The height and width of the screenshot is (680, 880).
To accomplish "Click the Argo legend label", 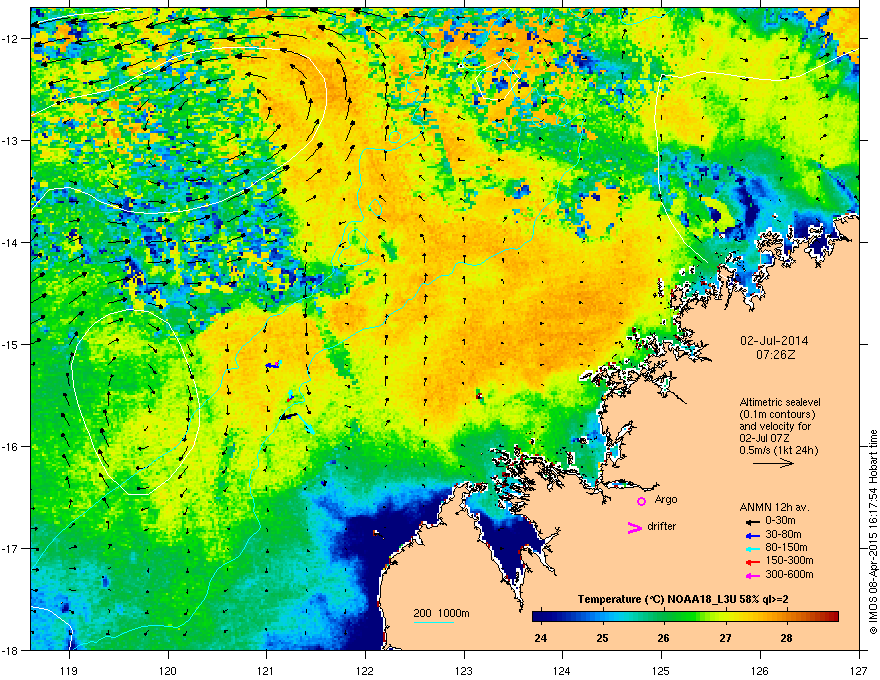I will (666, 500).
